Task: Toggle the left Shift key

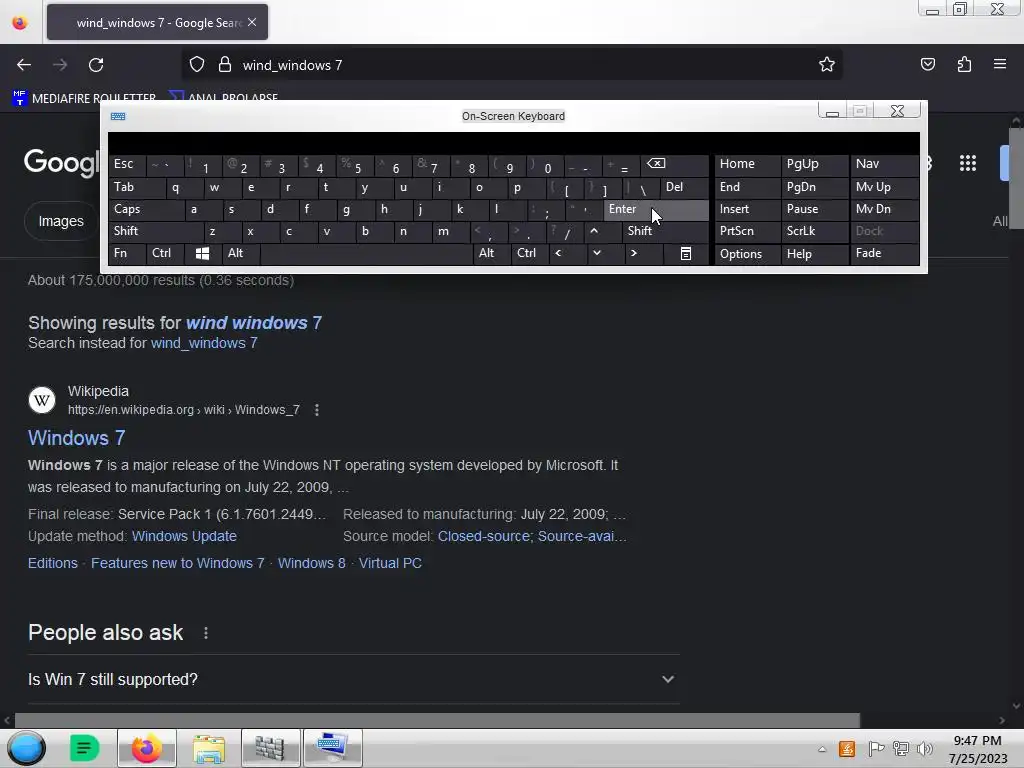Action: pos(156,231)
